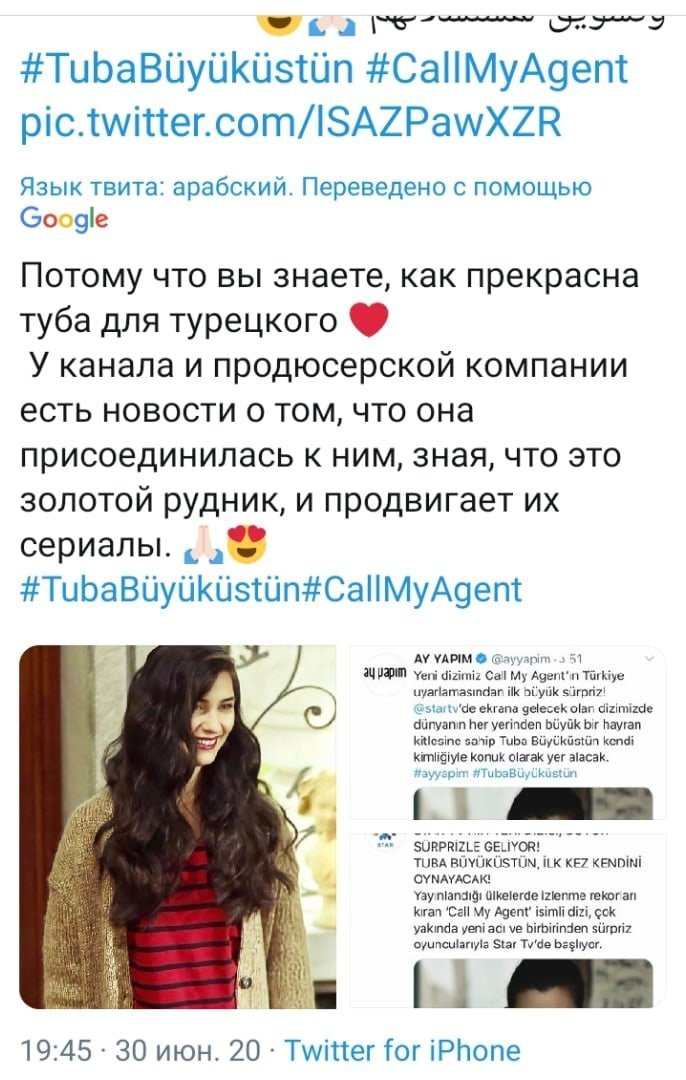Tap the tweet language translation notice
Image resolution: width=686 pixels, height=1080 pixels.
(x=305, y=187)
